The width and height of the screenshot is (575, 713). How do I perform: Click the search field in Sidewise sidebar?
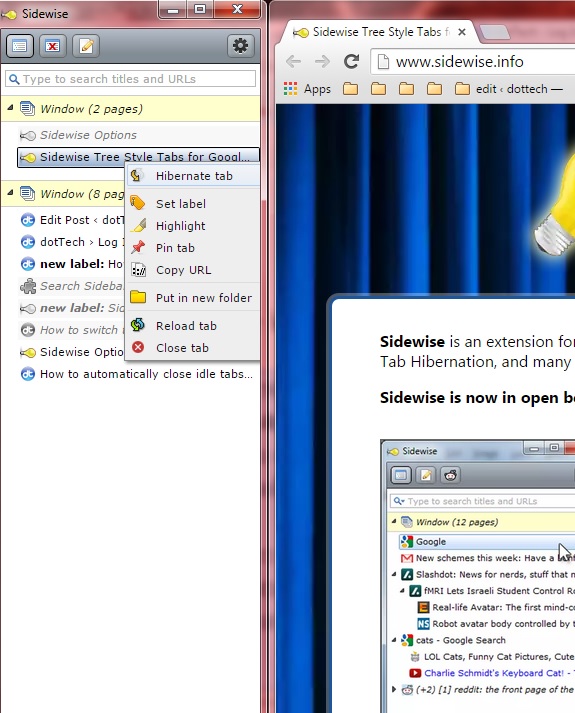tap(130, 79)
